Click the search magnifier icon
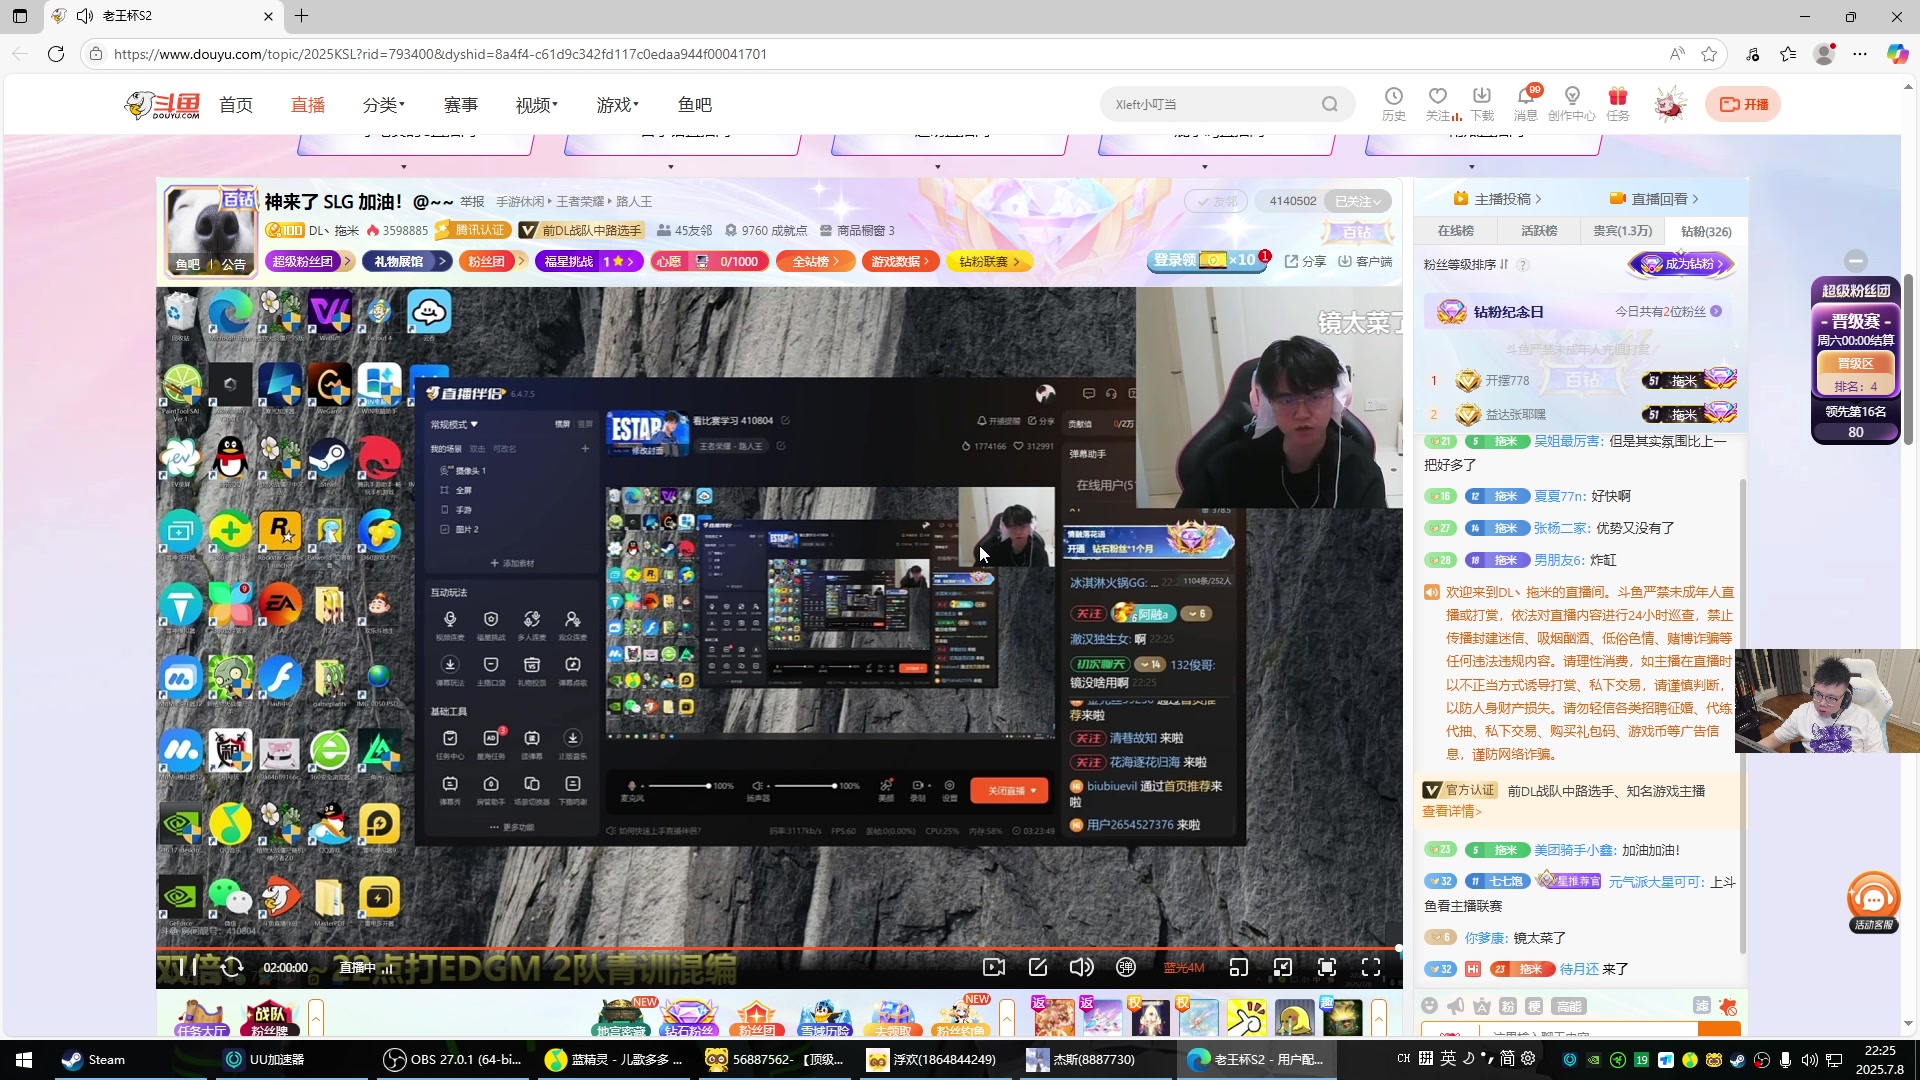 click(1330, 104)
